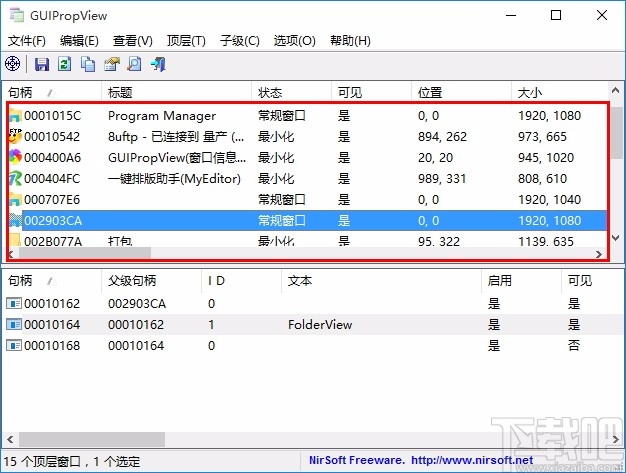Click the Exit door toolbar icon

158,64
